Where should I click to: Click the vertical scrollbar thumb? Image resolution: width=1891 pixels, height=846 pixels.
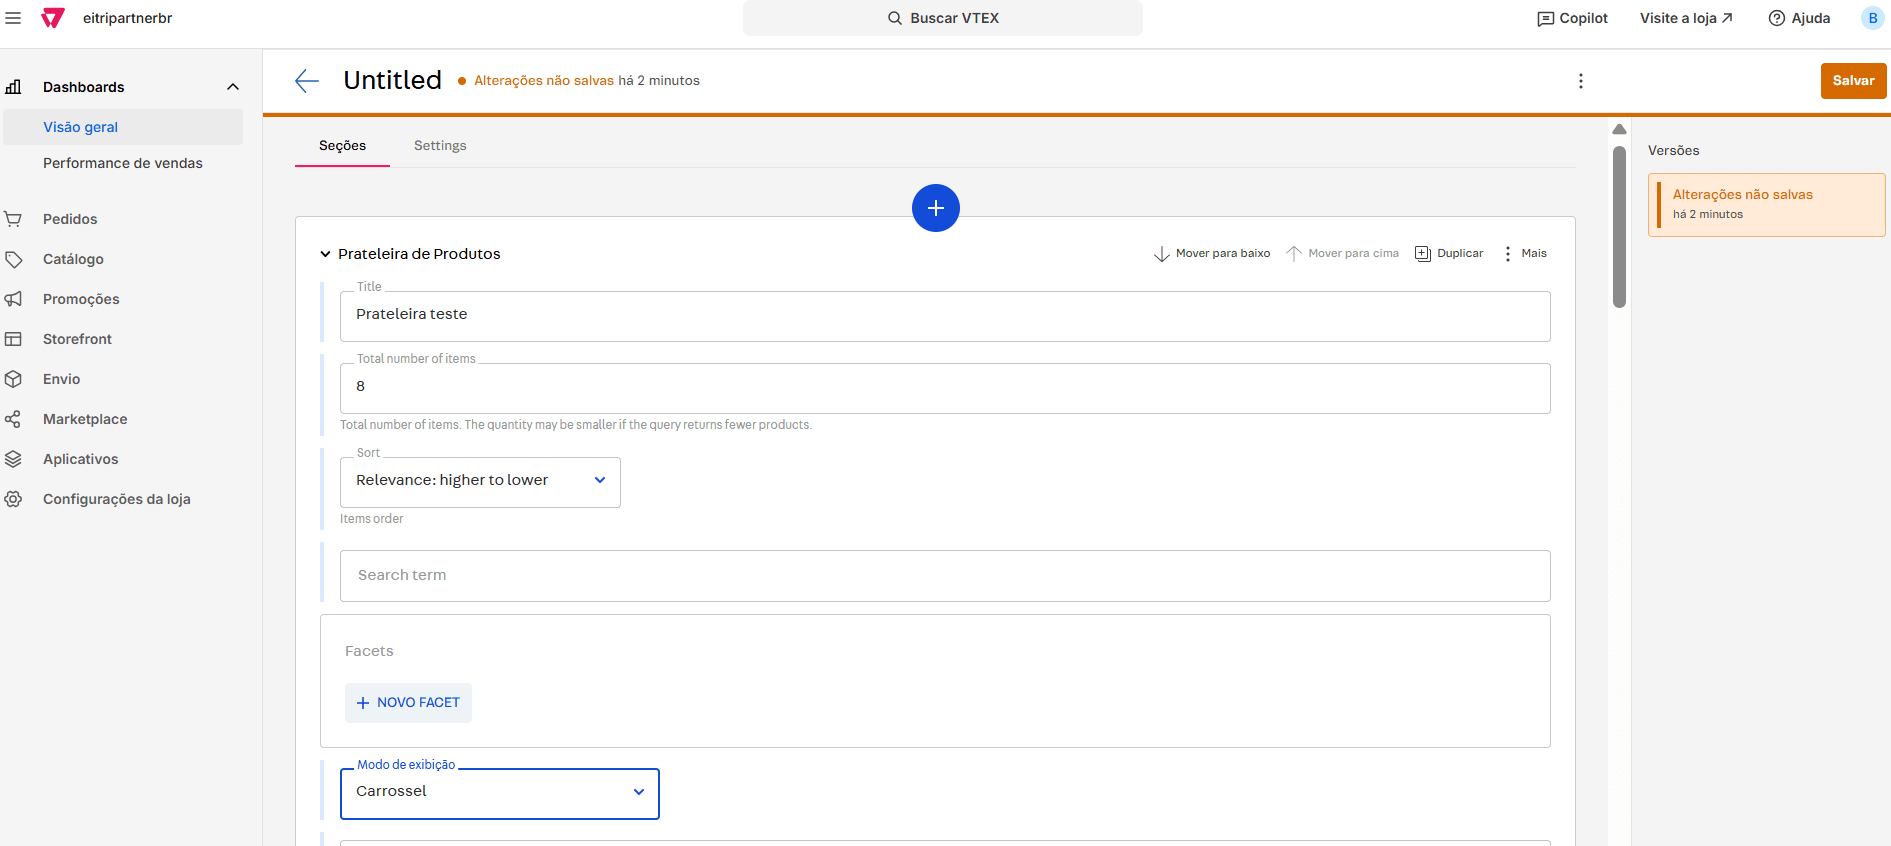coord(1619,227)
